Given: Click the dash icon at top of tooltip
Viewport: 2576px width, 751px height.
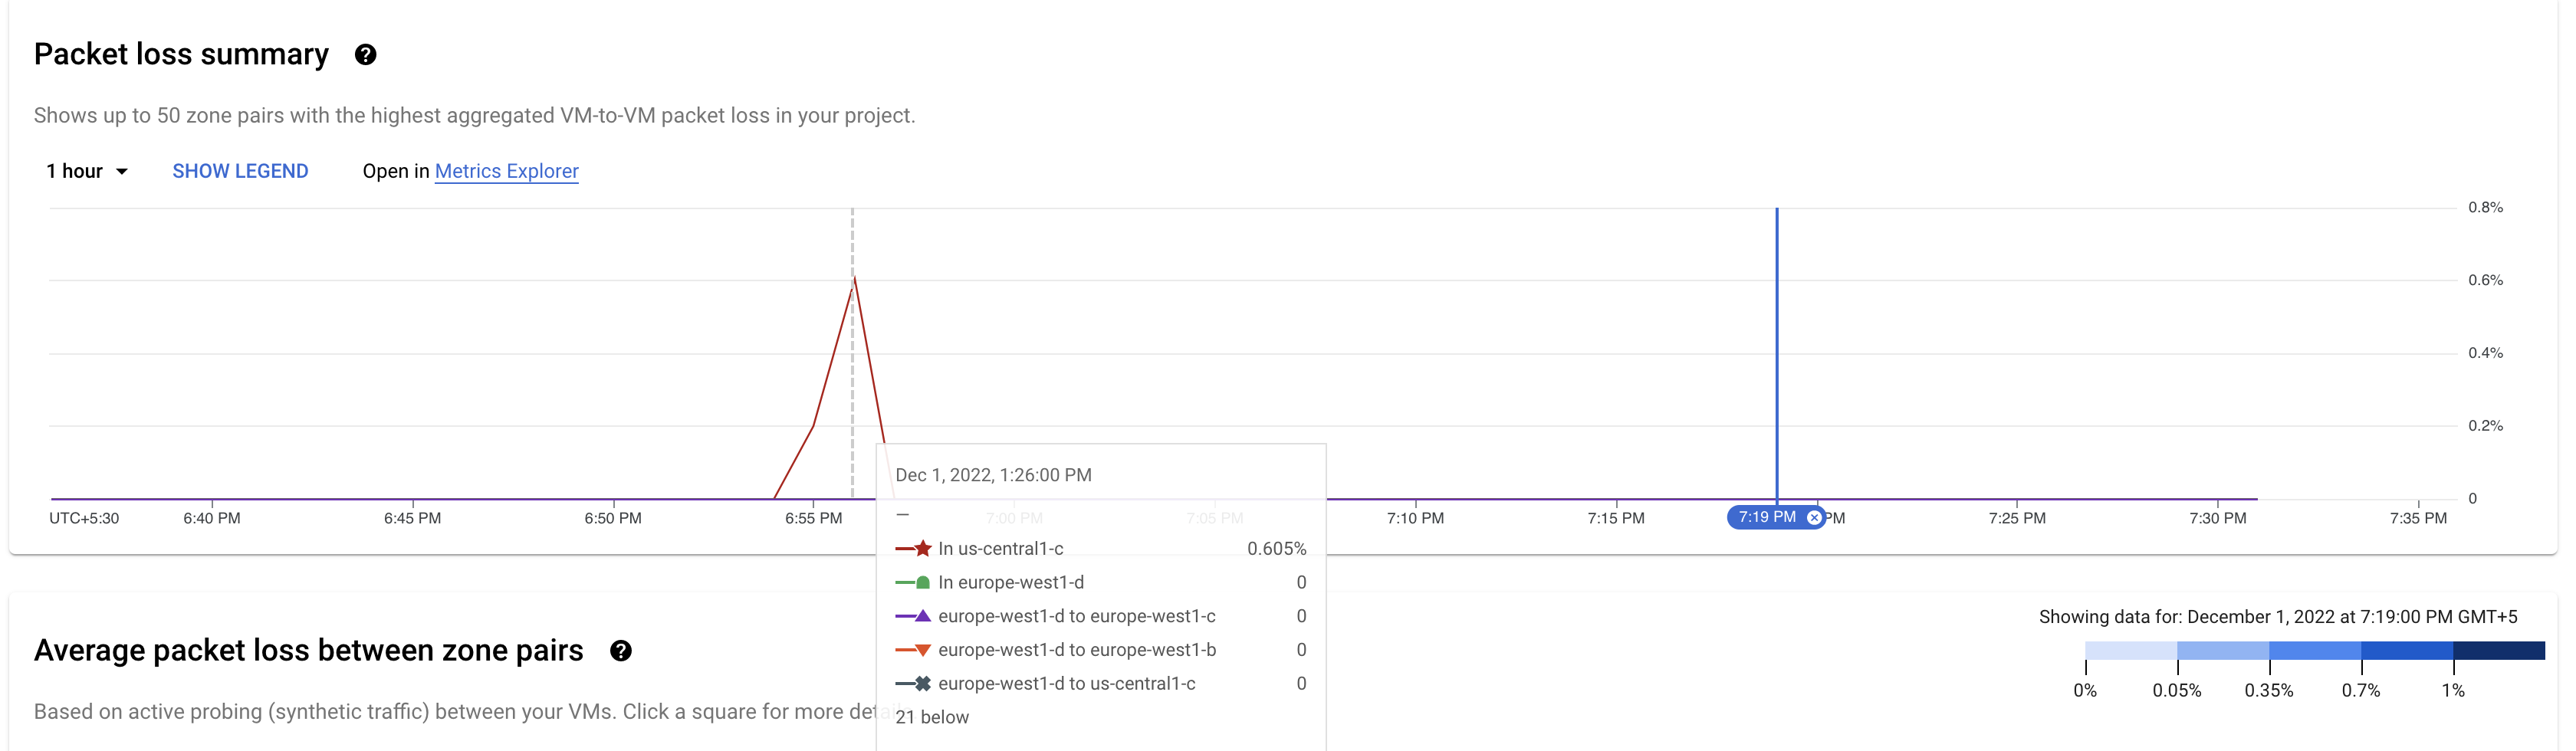Looking at the screenshot, I should tap(903, 515).
